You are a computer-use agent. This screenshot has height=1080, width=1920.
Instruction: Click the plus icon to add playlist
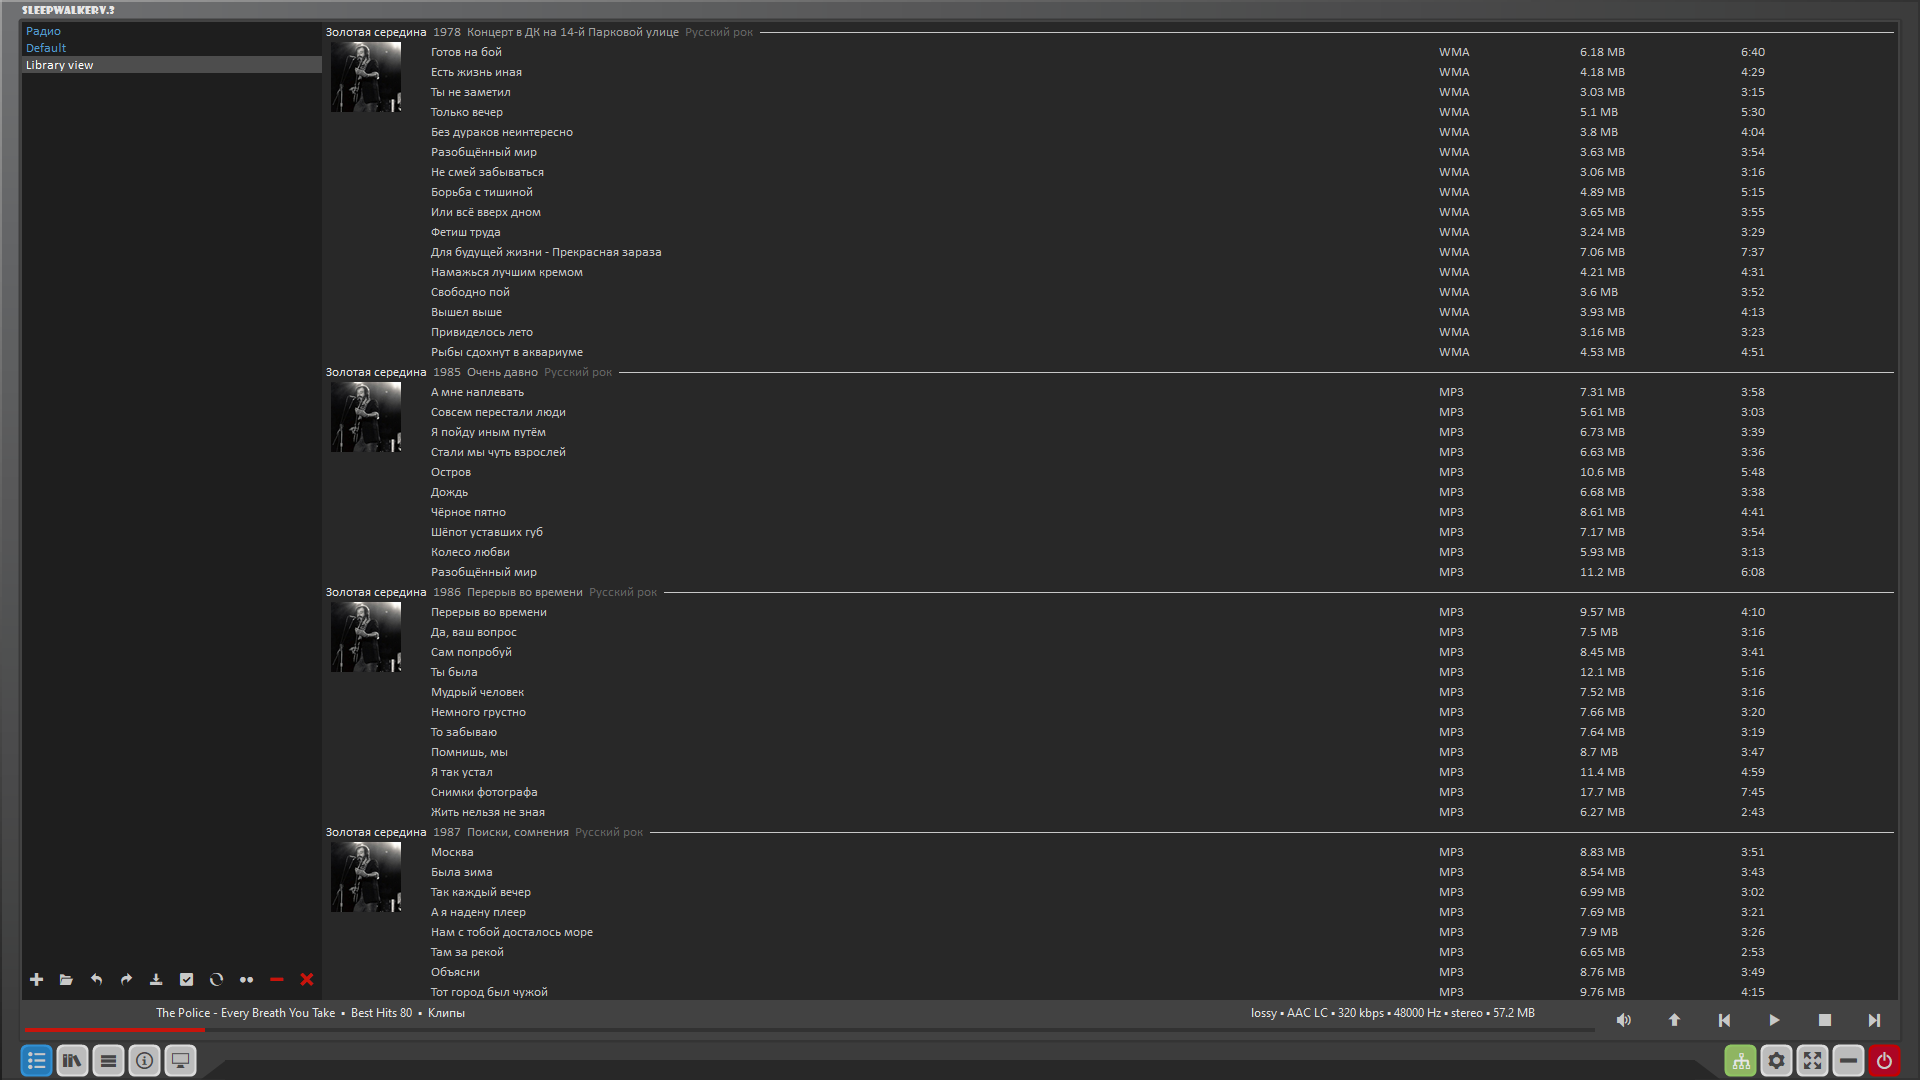click(36, 980)
